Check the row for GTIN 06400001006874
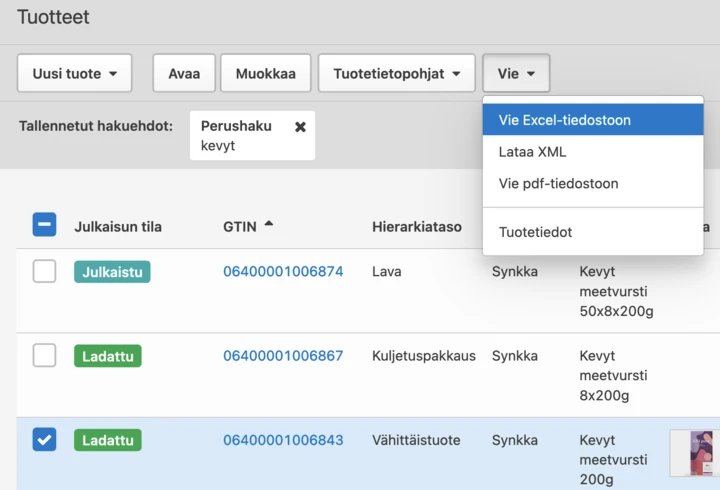This screenshot has width=720, height=490. click(44, 271)
